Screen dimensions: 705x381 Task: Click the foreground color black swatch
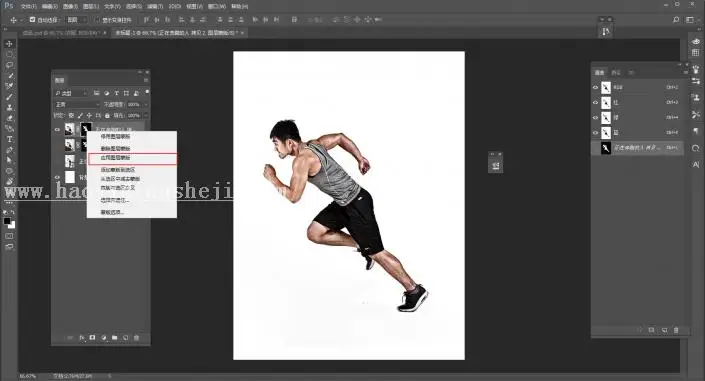(x=7, y=221)
